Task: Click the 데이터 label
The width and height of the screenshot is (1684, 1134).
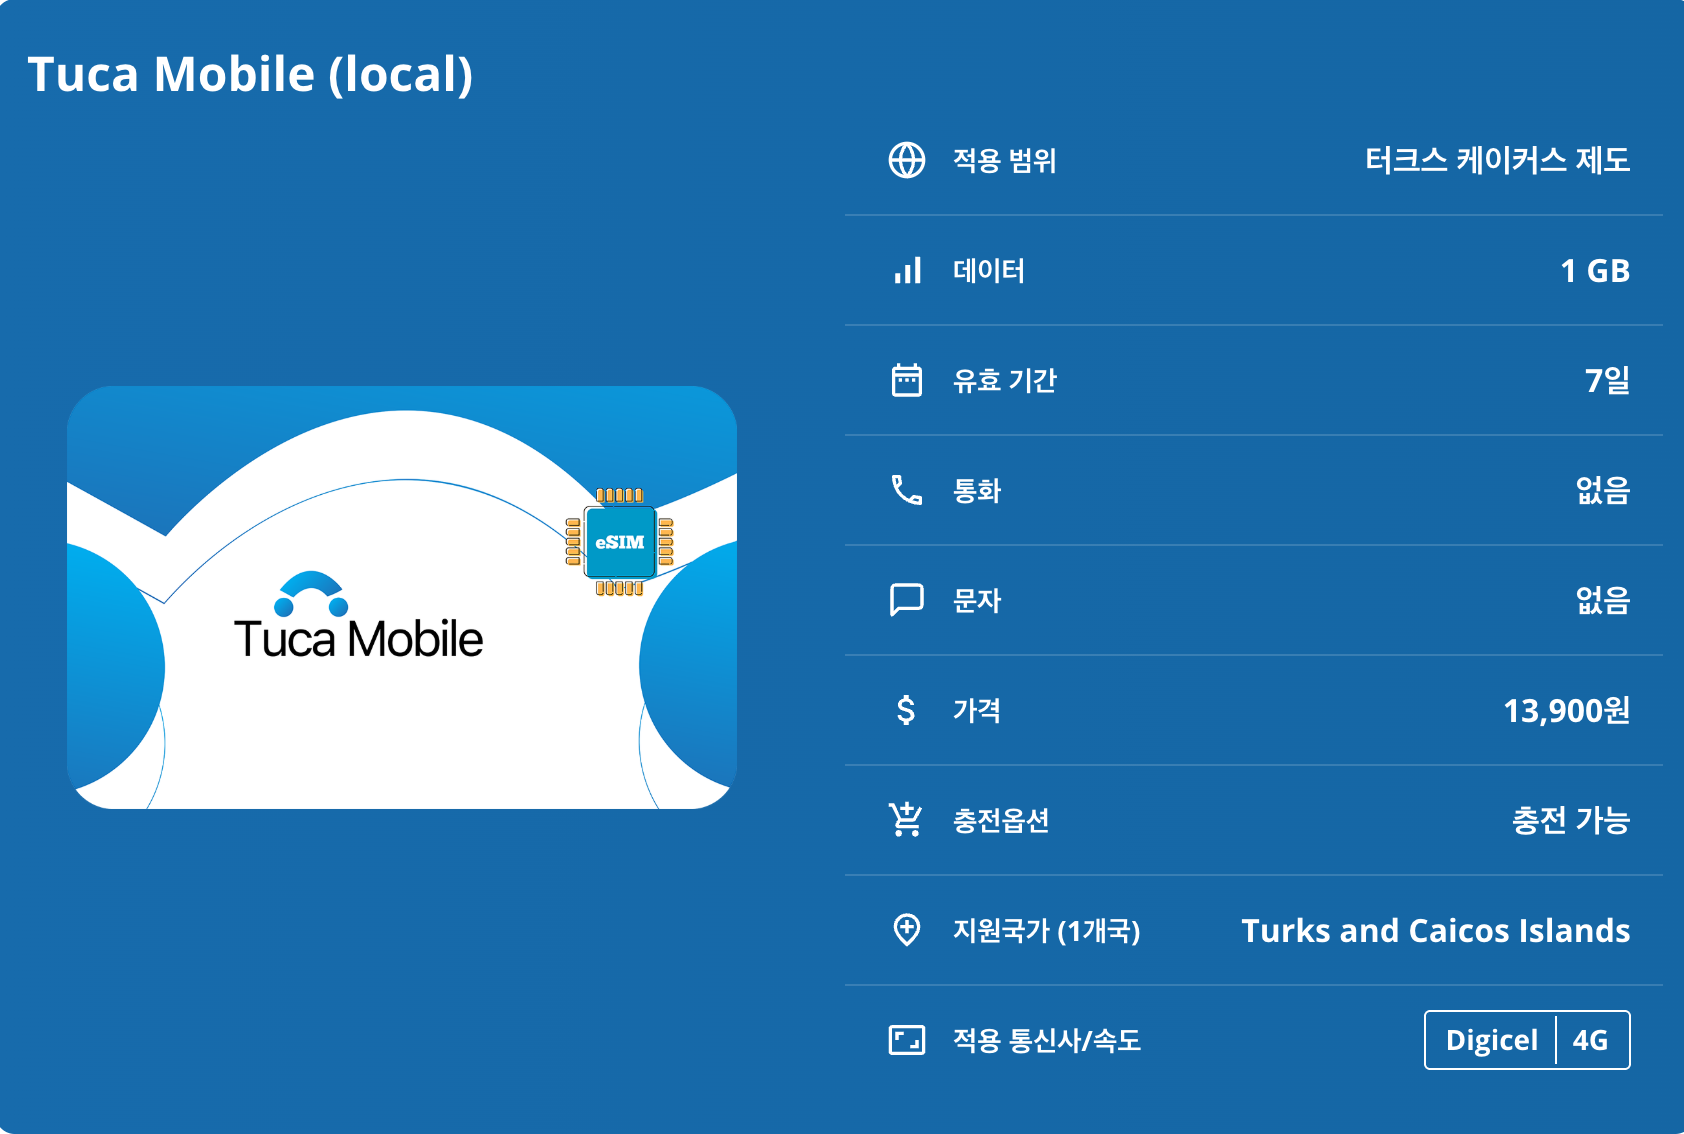Action: (988, 270)
